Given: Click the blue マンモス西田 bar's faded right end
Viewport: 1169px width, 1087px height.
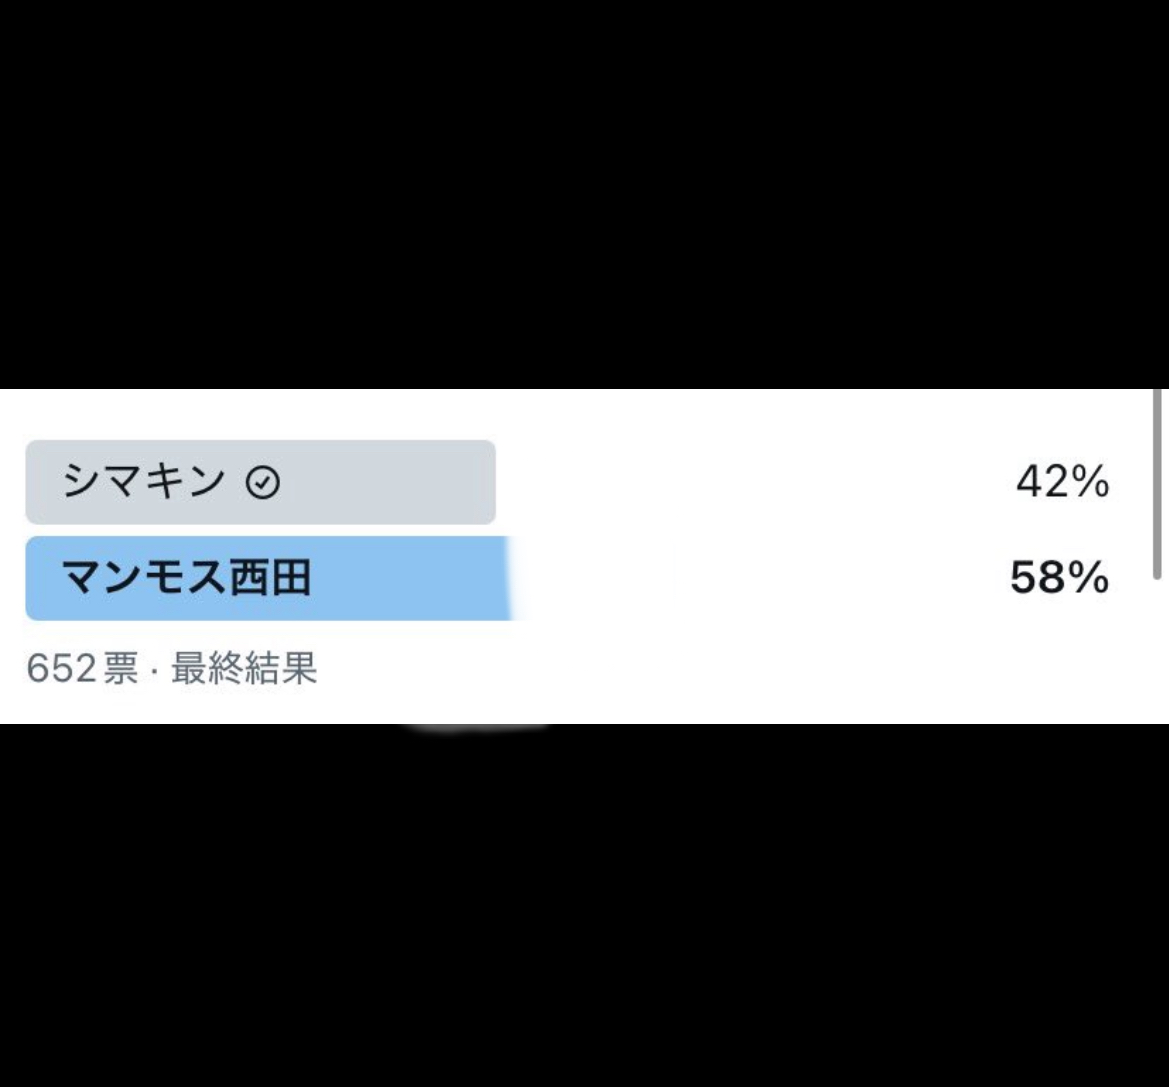Looking at the screenshot, I should [x=516, y=578].
